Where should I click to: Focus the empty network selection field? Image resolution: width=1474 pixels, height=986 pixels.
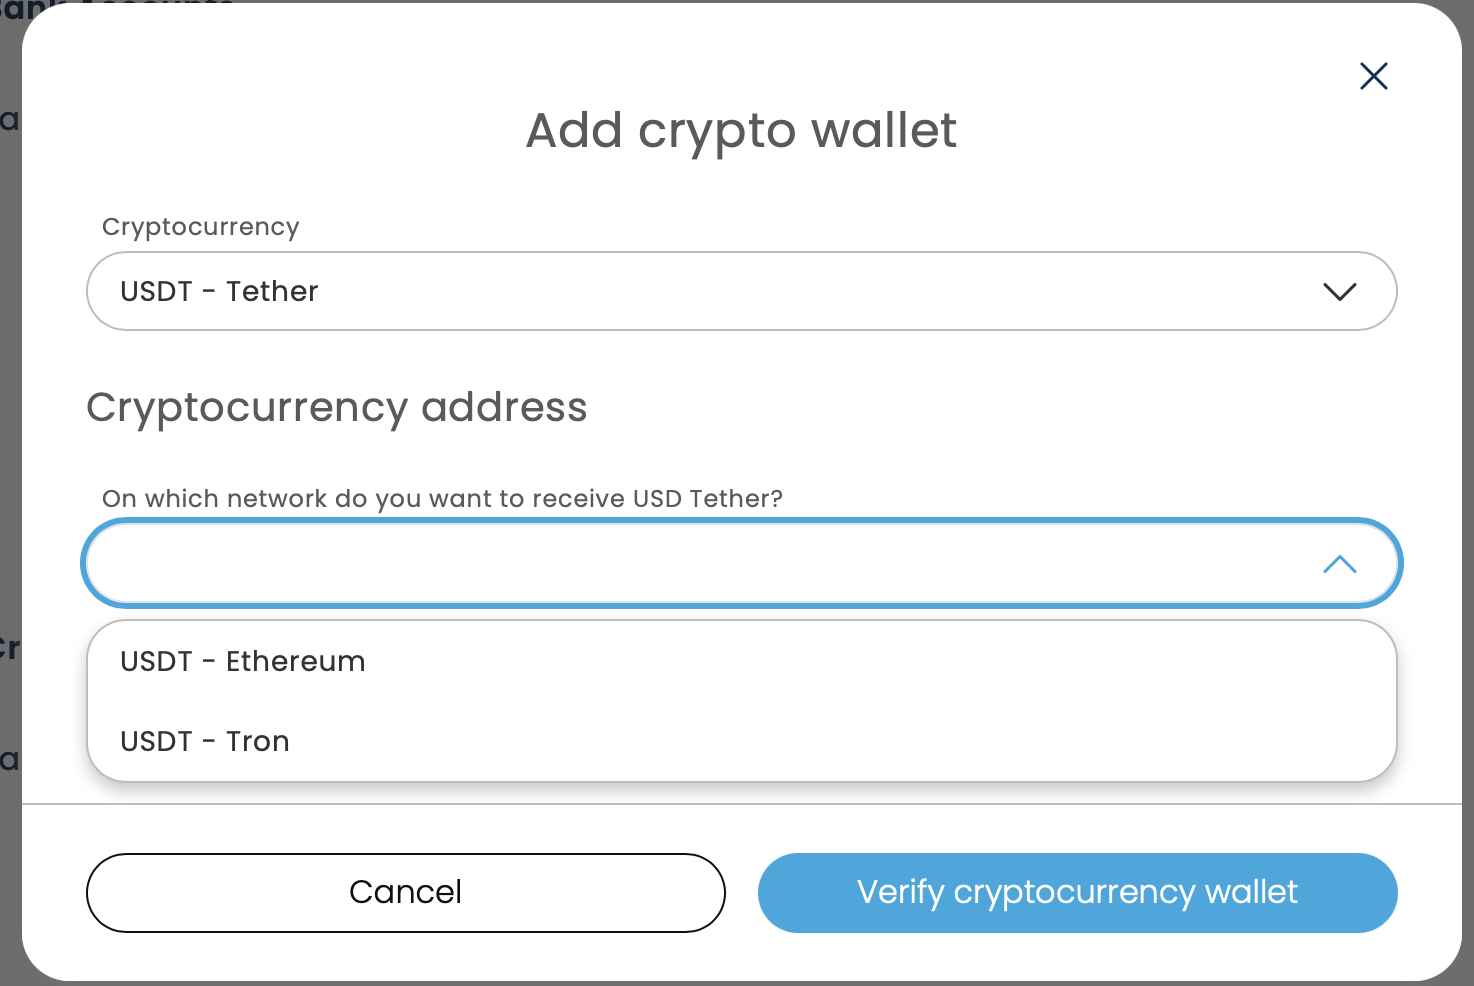(700, 564)
